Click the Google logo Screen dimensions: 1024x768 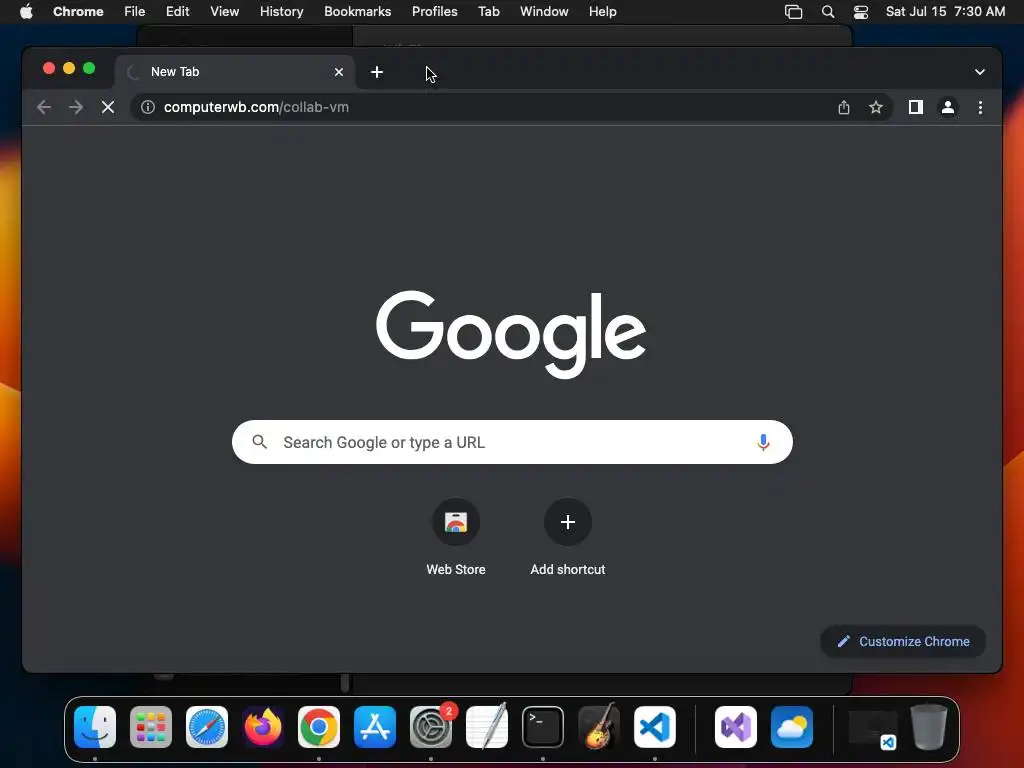pos(511,334)
